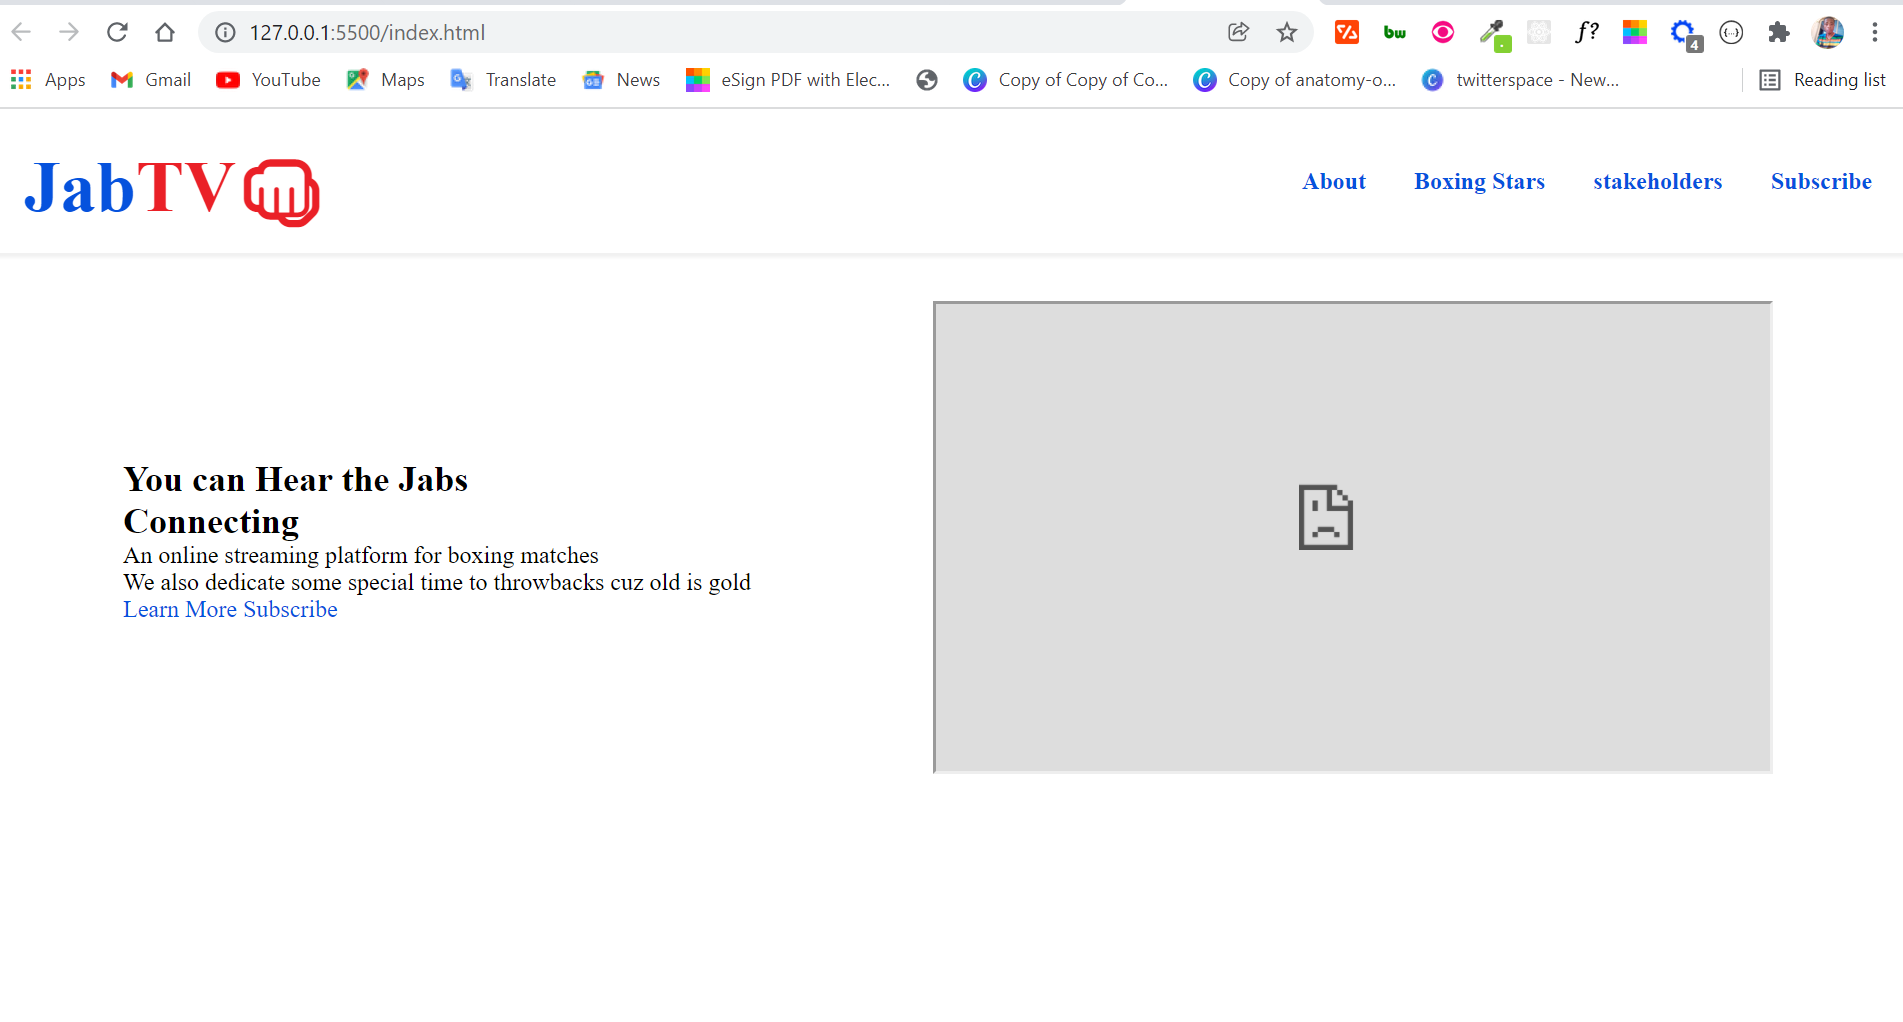Click text An online streaming platform for boxing
Image resolution: width=1903 pixels, height=1022 pixels.
[361, 555]
